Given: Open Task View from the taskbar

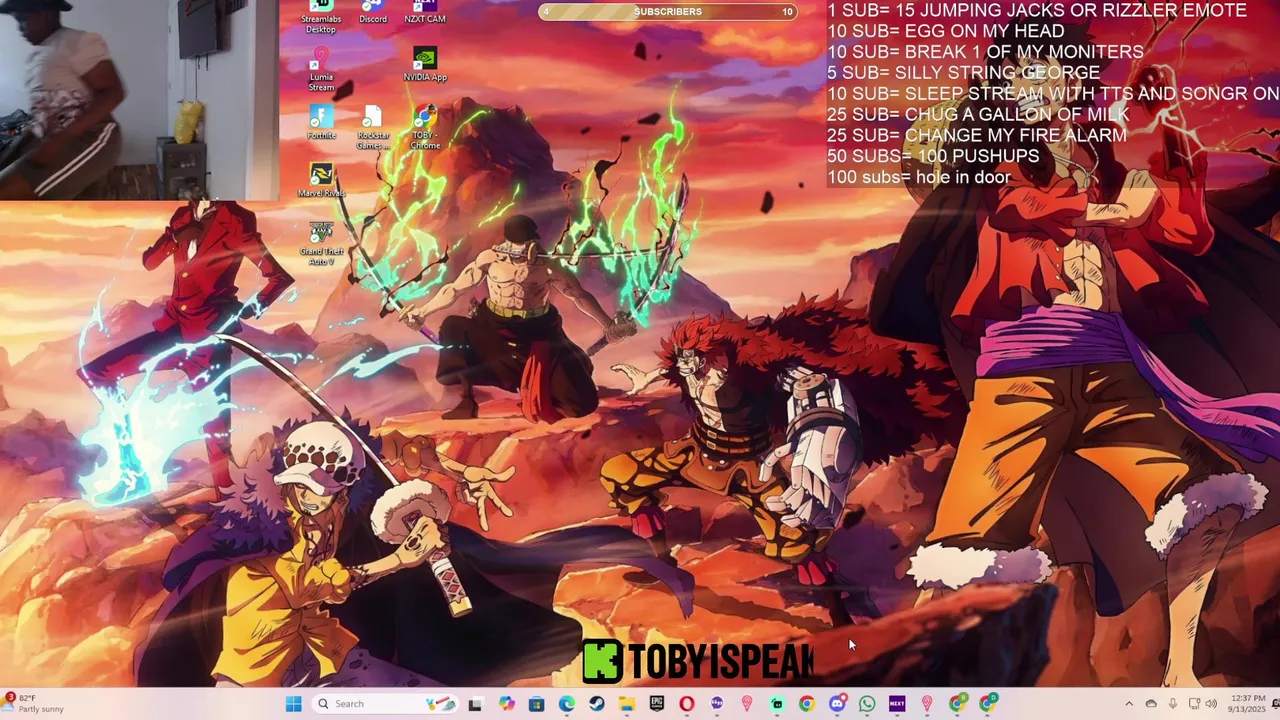Looking at the screenshot, I should point(475,704).
